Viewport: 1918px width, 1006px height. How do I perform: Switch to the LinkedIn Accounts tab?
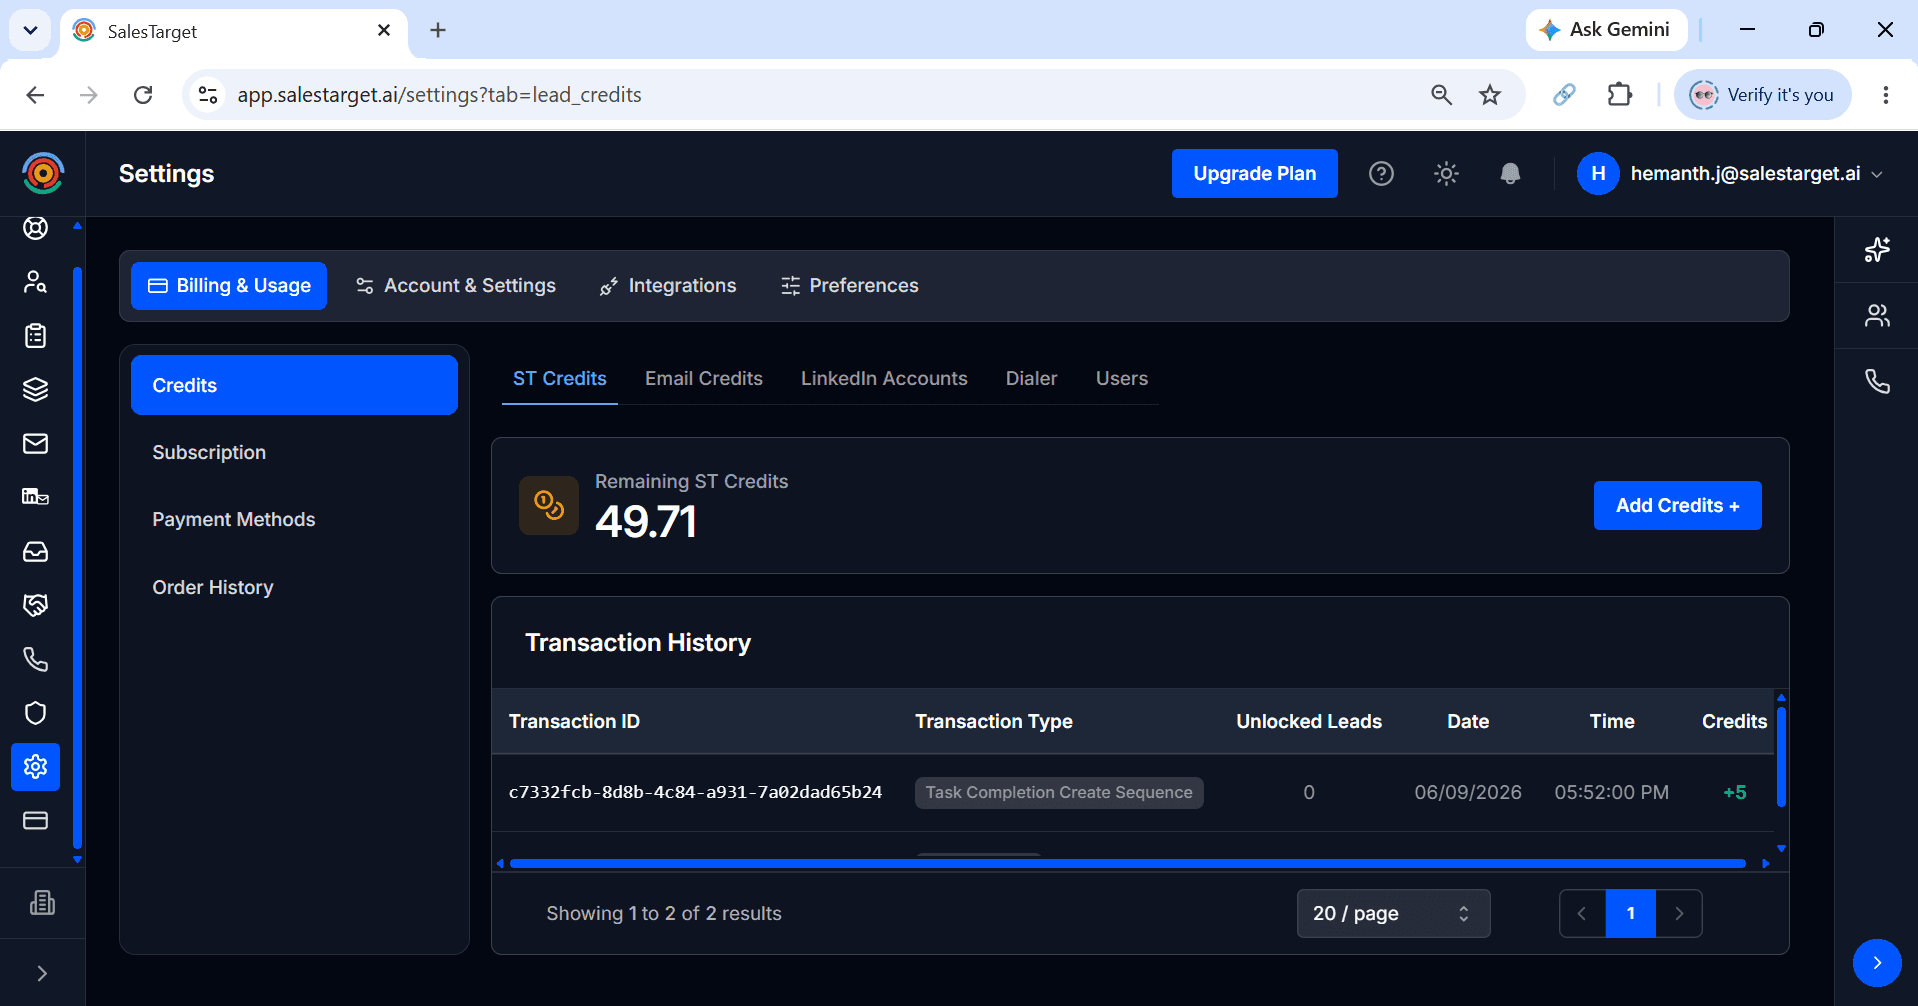coord(884,379)
